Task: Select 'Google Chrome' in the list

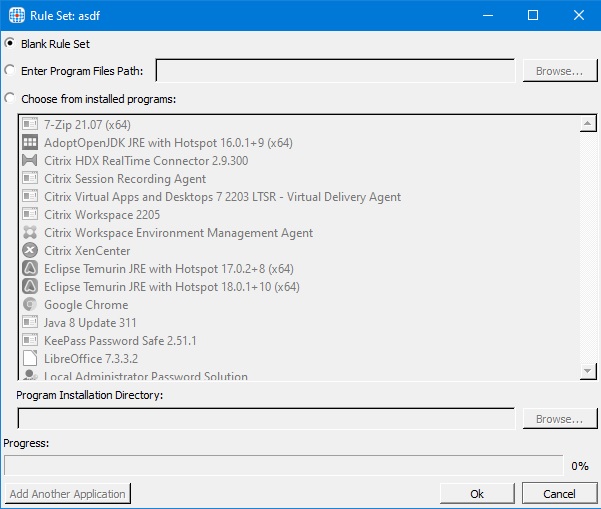Action: (x=86, y=305)
